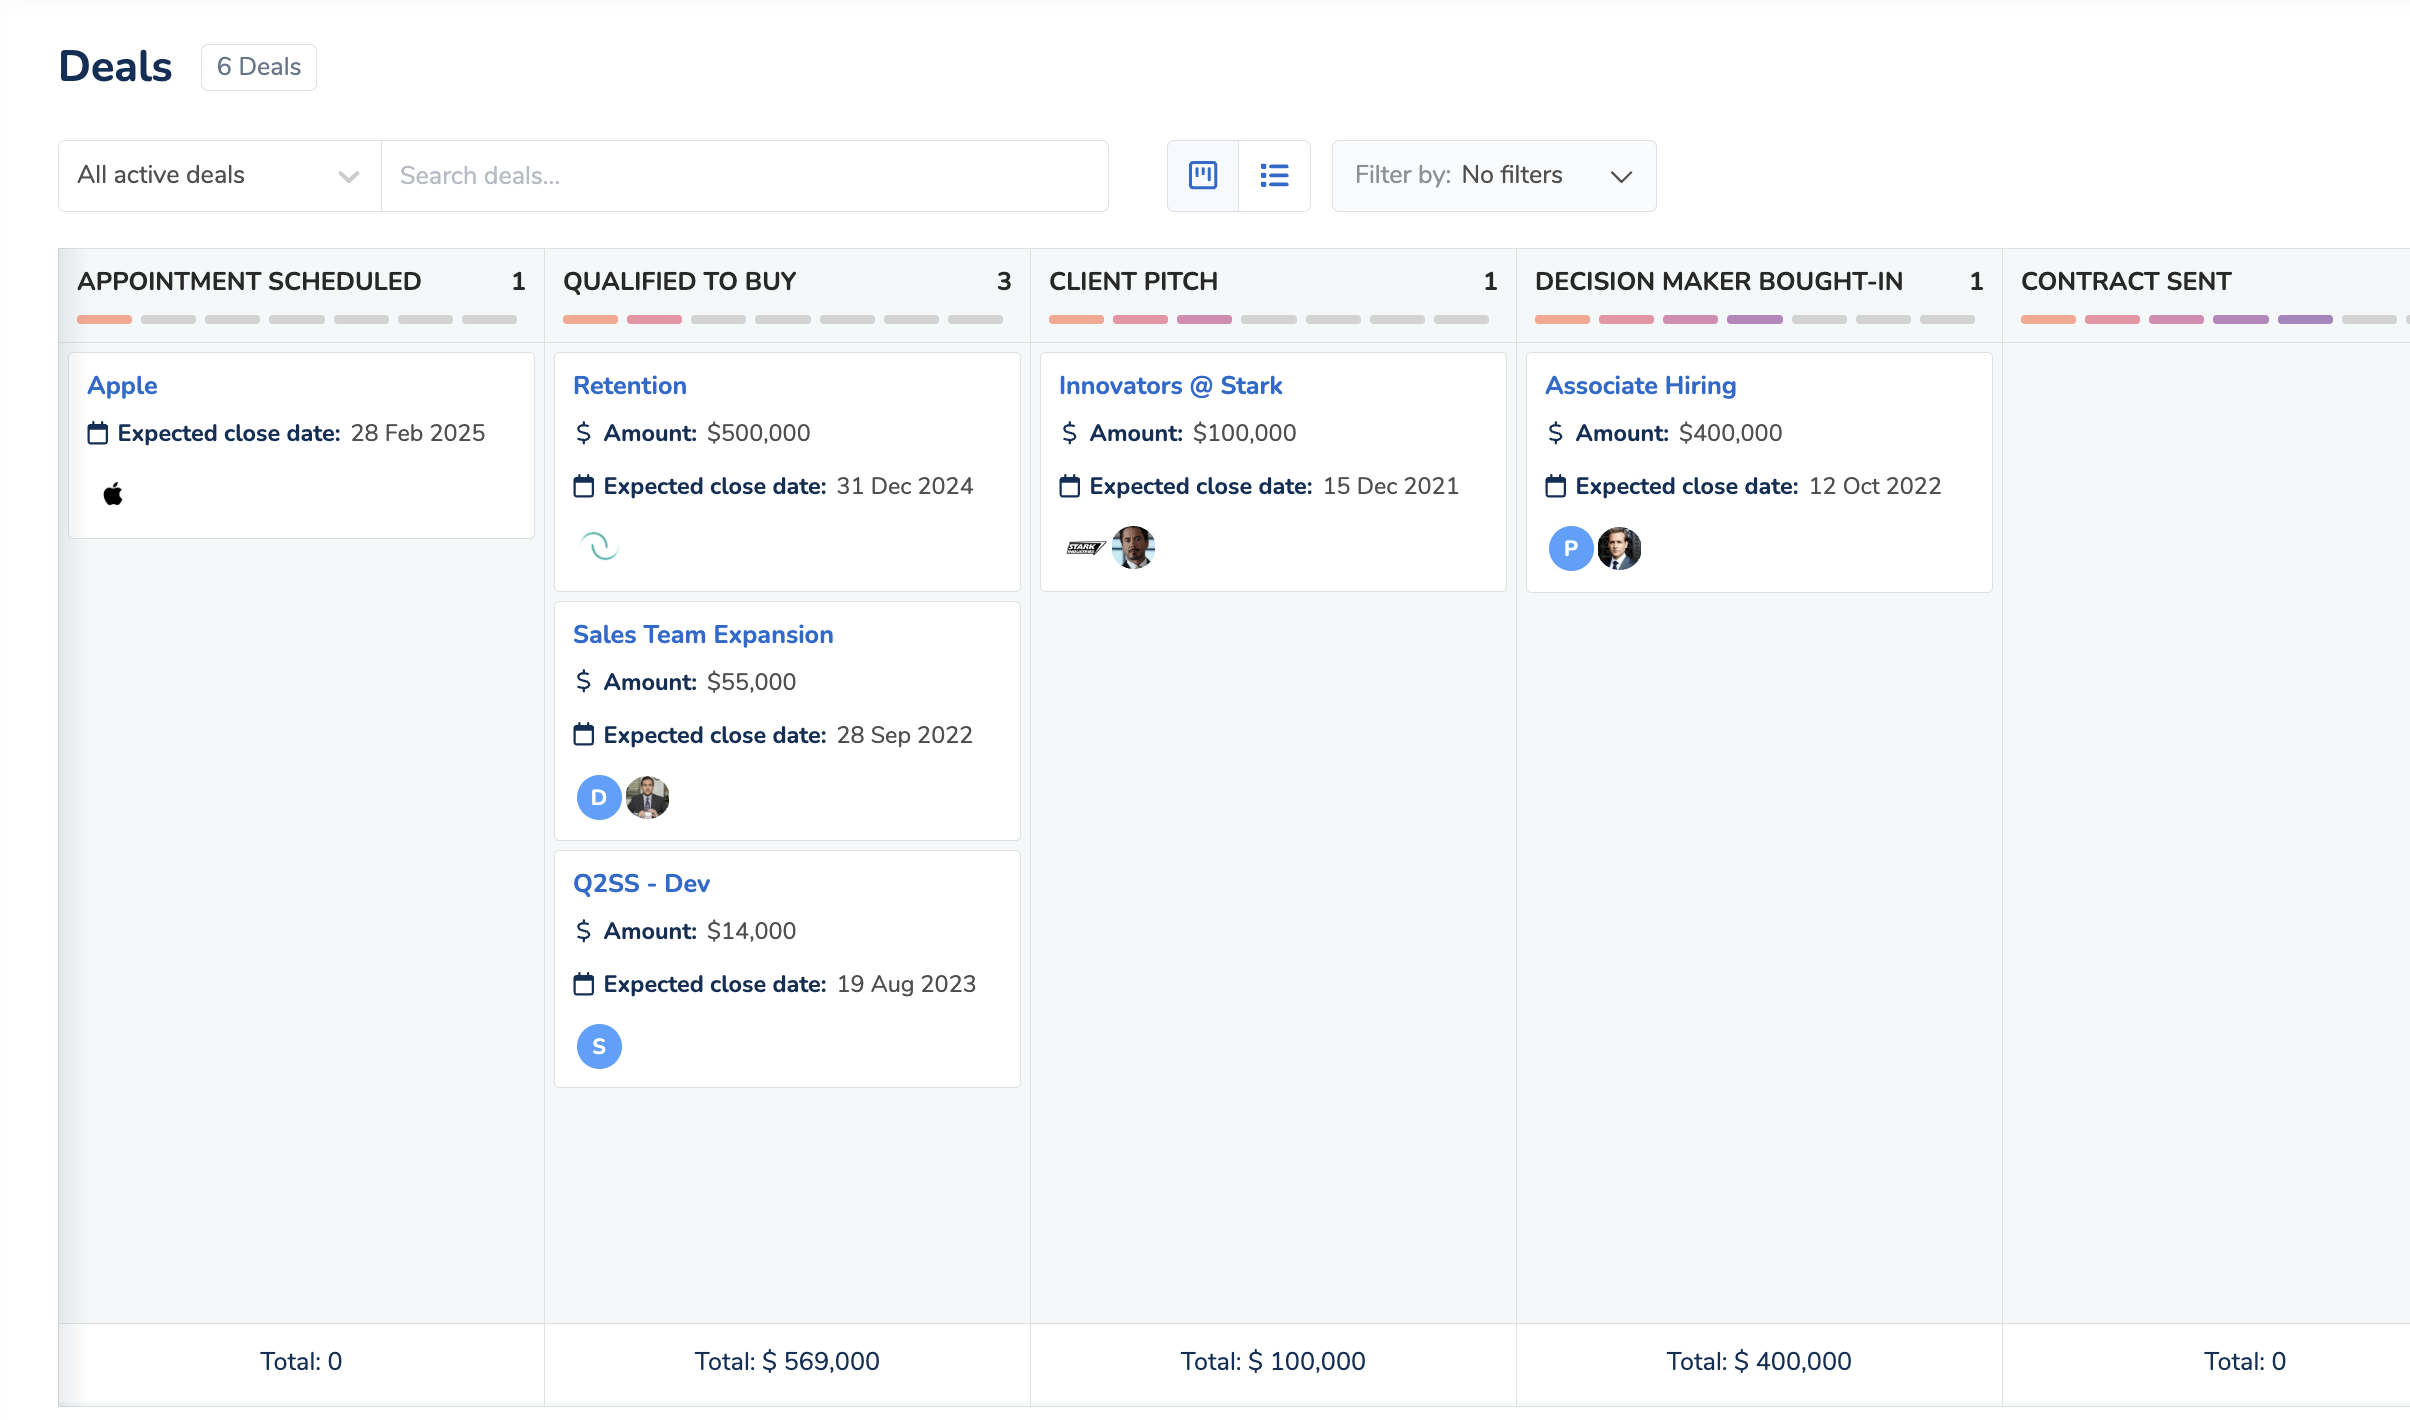Open the 'Innovators @ Stark' deal link
This screenshot has width=2410, height=1420.
tap(1170, 385)
